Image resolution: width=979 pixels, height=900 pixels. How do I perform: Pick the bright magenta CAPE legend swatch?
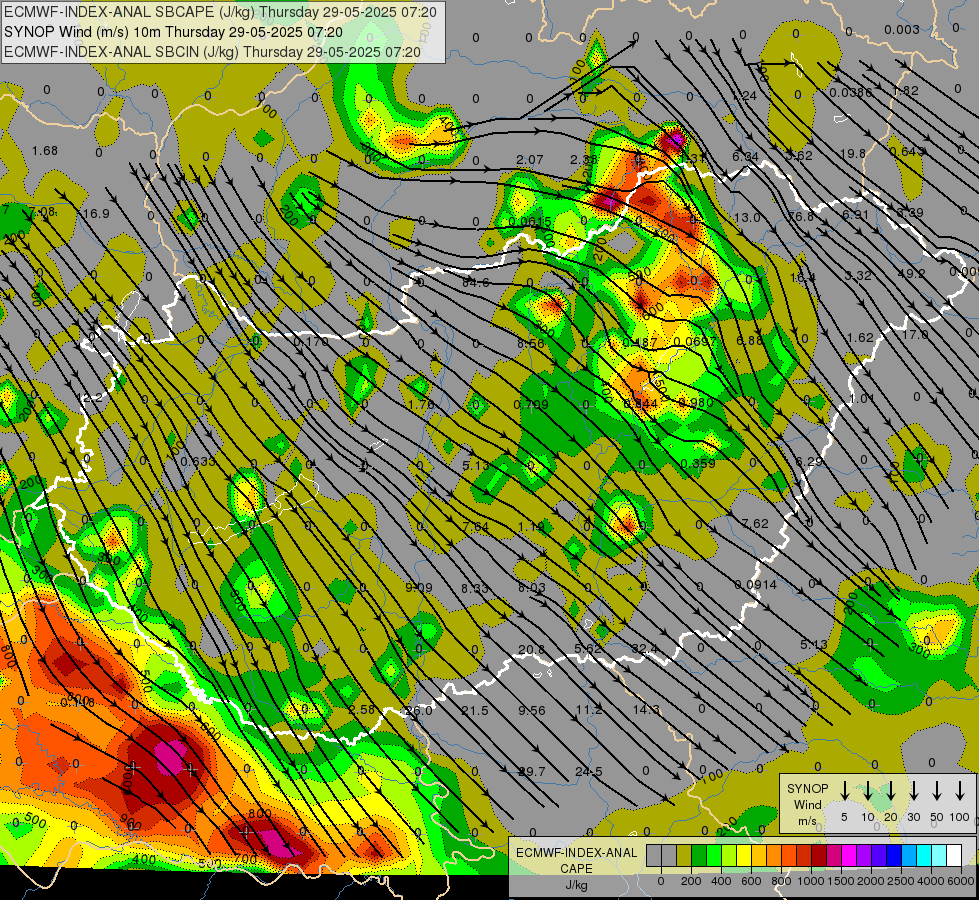[x=849, y=855]
